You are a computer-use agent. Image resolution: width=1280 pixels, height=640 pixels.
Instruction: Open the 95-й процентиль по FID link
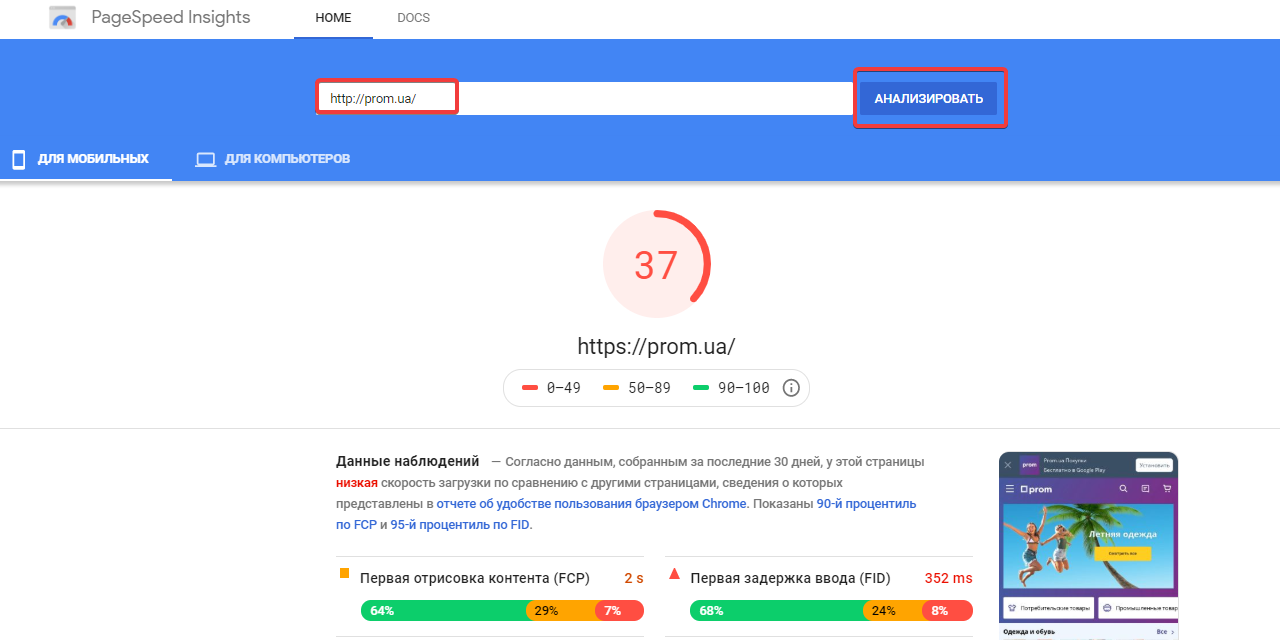click(x=460, y=525)
